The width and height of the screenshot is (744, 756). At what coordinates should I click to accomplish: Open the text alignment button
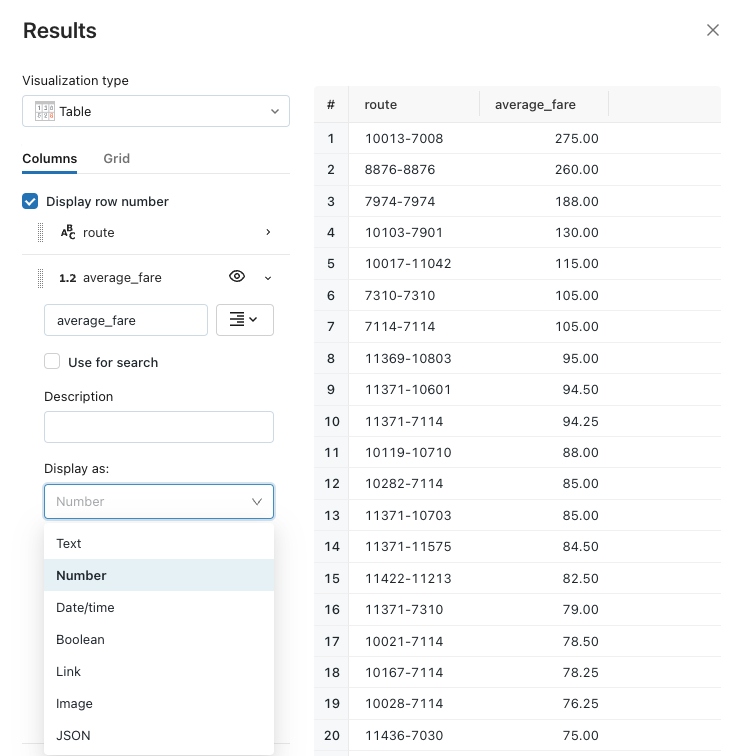(x=244, y=320)
